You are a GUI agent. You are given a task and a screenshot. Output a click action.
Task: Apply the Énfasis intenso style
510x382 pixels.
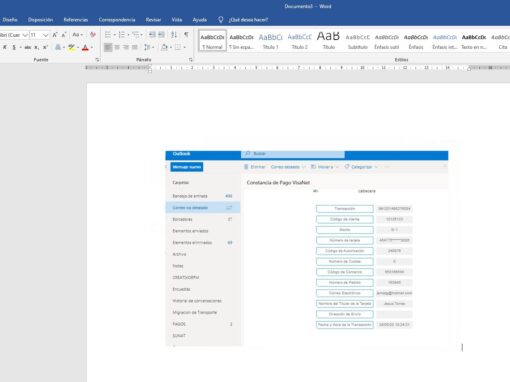click(x=445, y=41)
